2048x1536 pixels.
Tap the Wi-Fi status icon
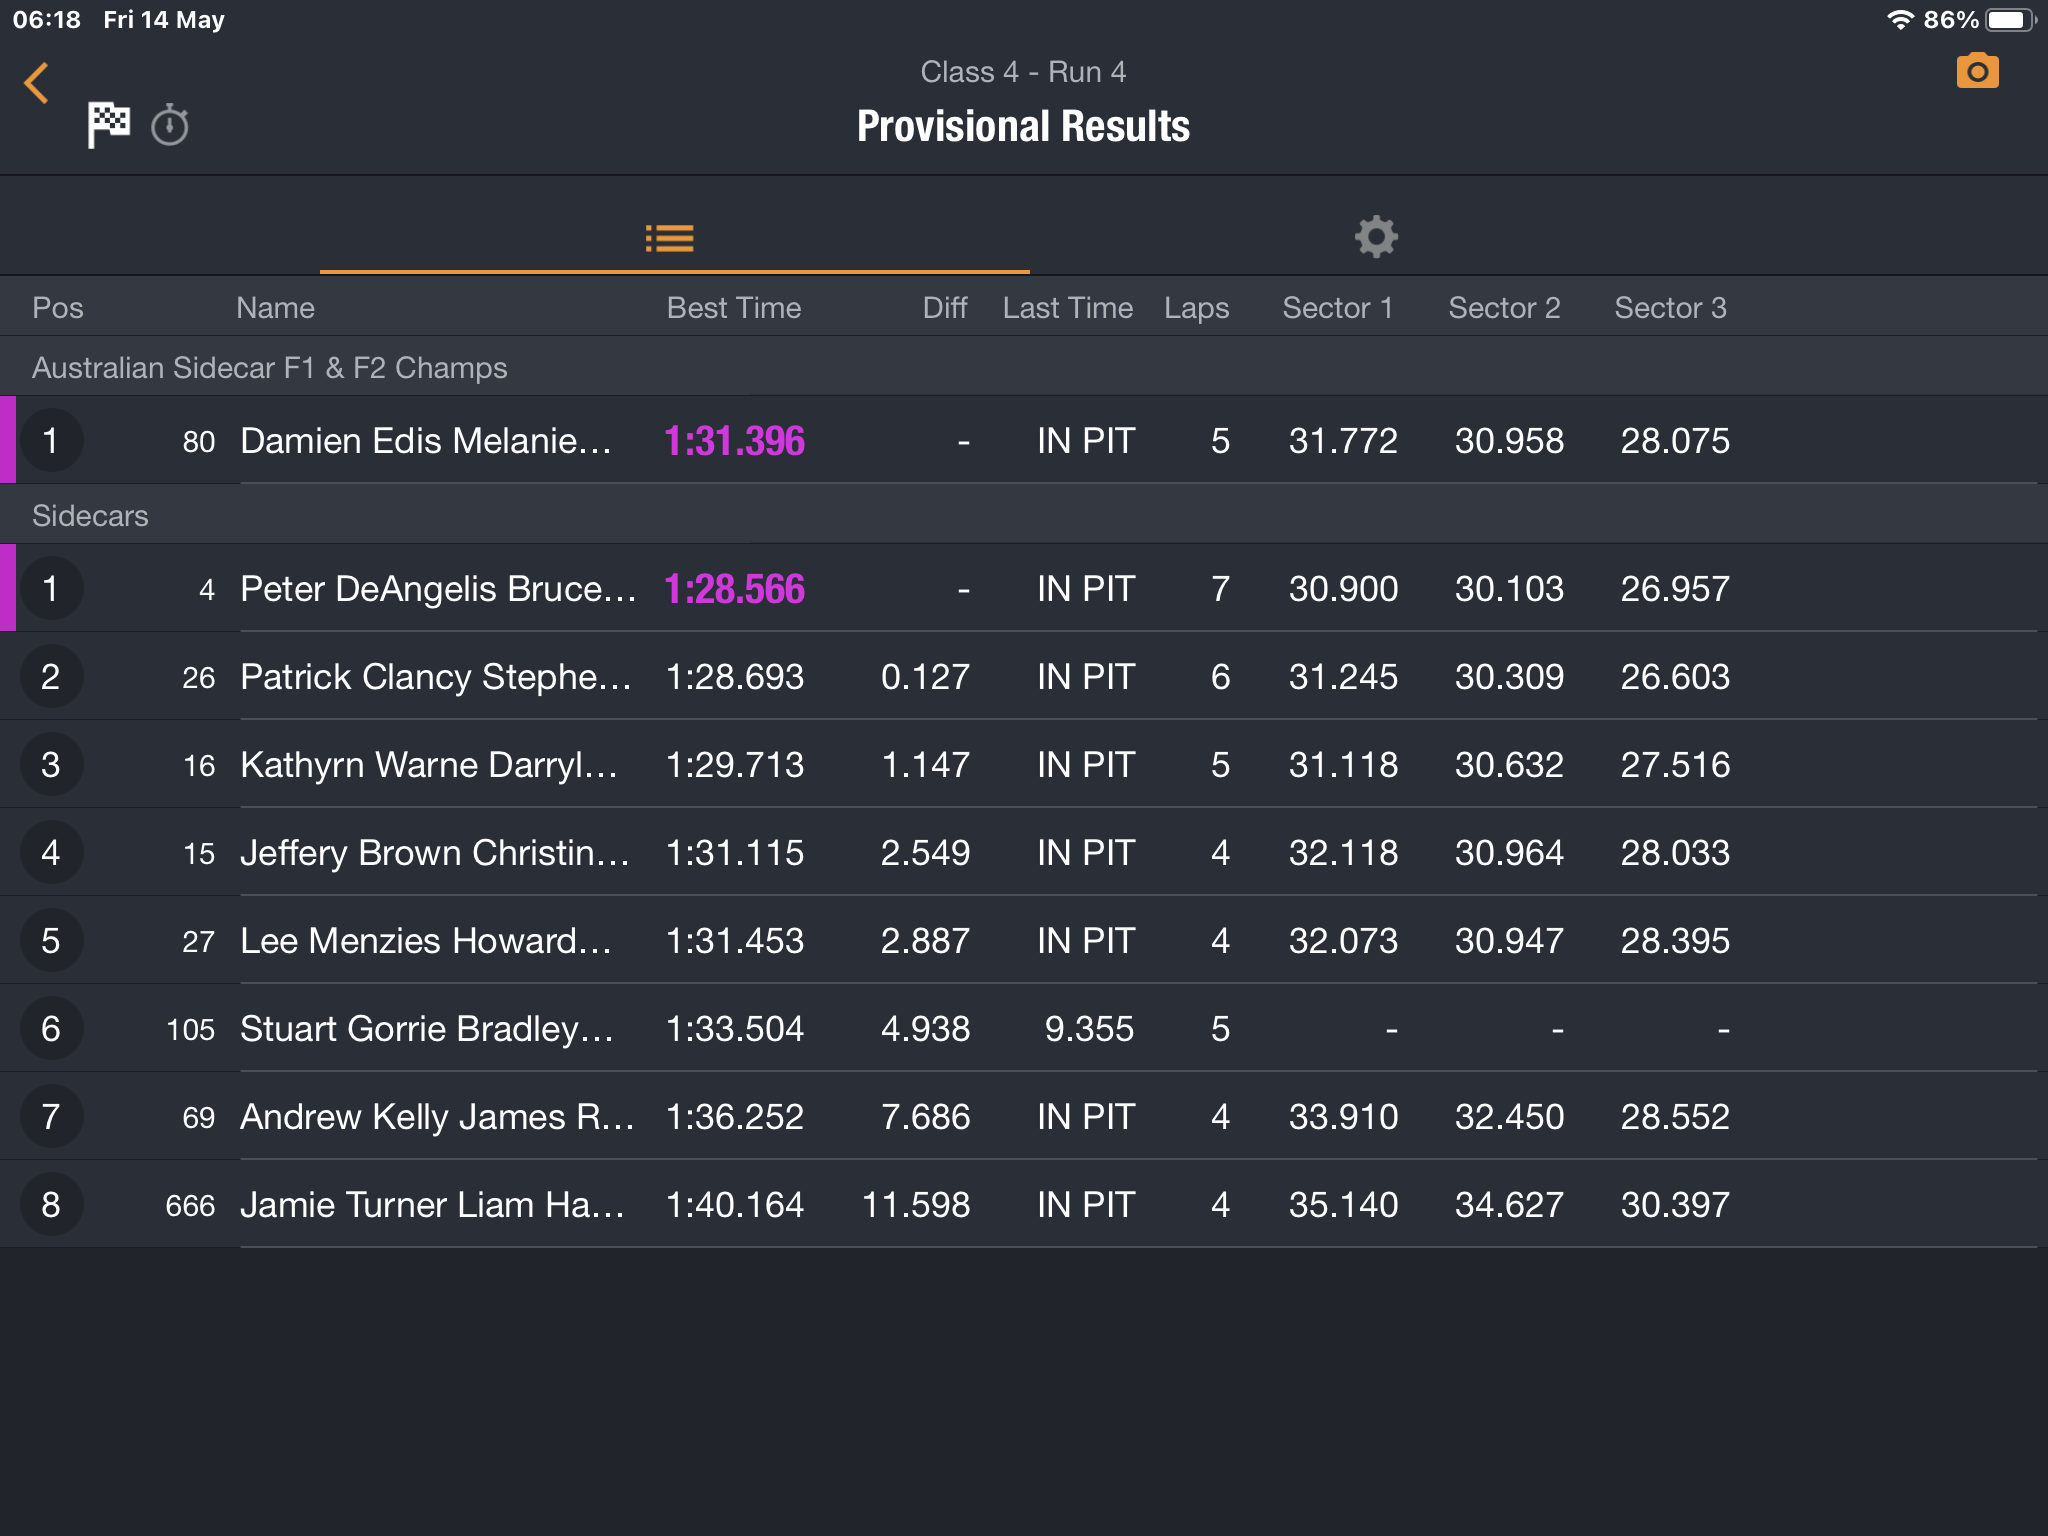click(1899, 20)
